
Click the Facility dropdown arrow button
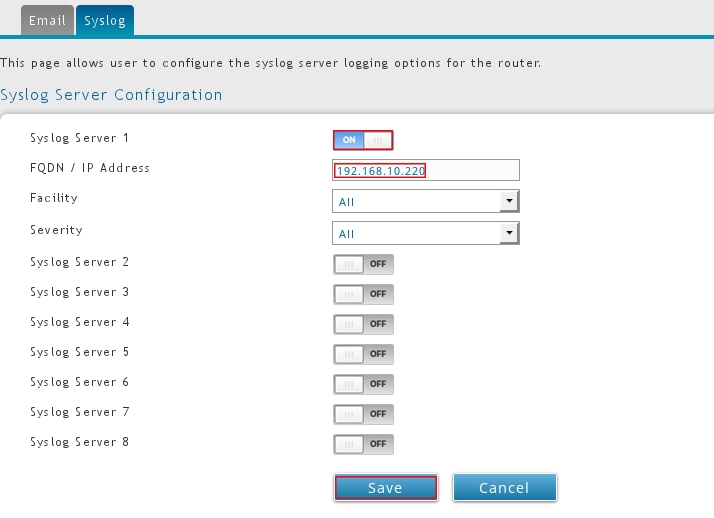(x=510, y=201)
